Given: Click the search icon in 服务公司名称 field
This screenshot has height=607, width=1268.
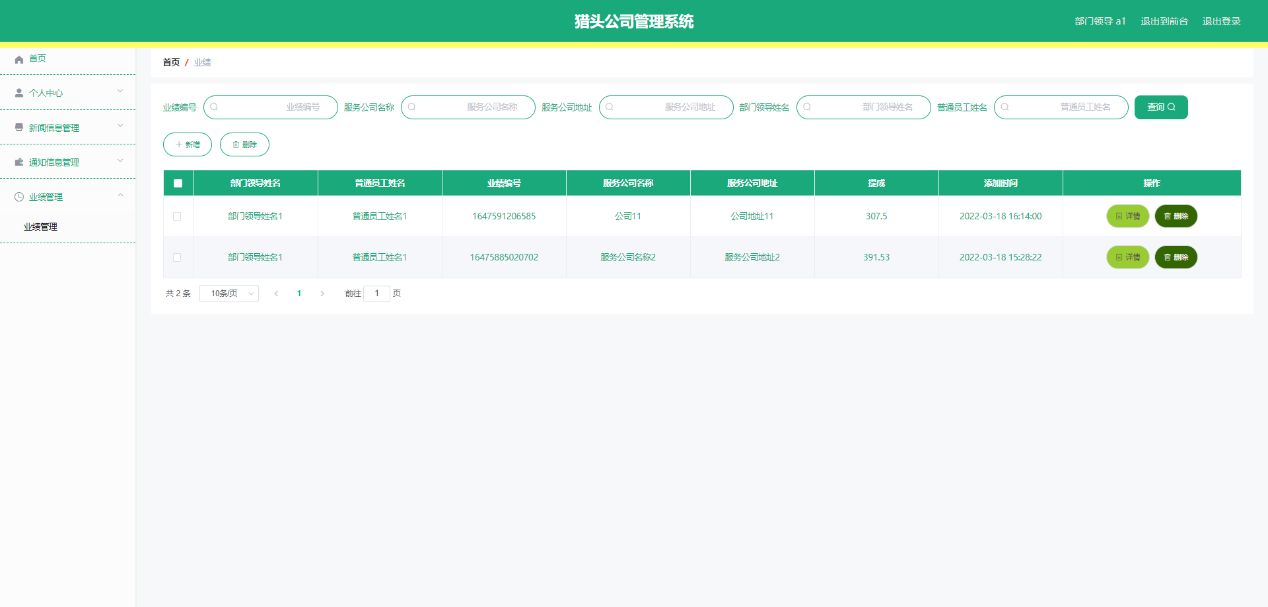Looking at the screenshot, I should [412, 107].
